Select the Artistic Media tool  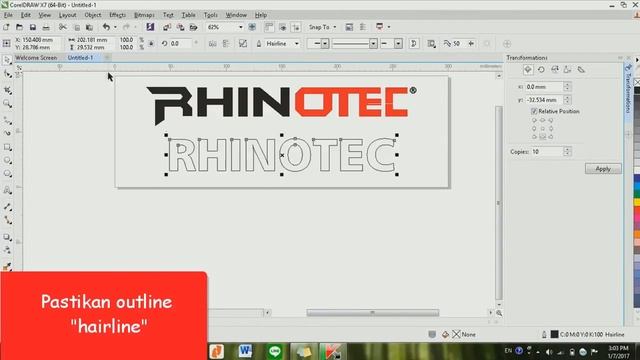[7, 133]
